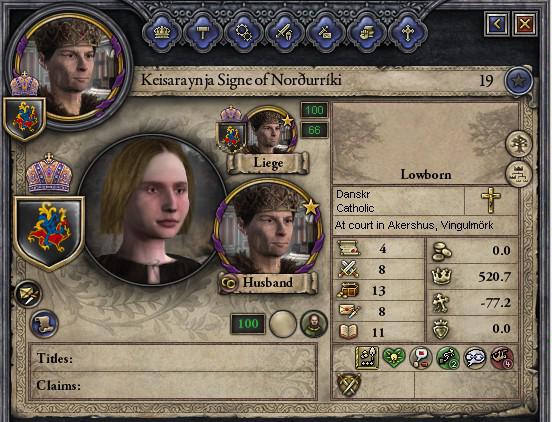Click the dagger plot icon by portrait
The height and width of the screenshot is (422, 552).
tap(28, 294)
